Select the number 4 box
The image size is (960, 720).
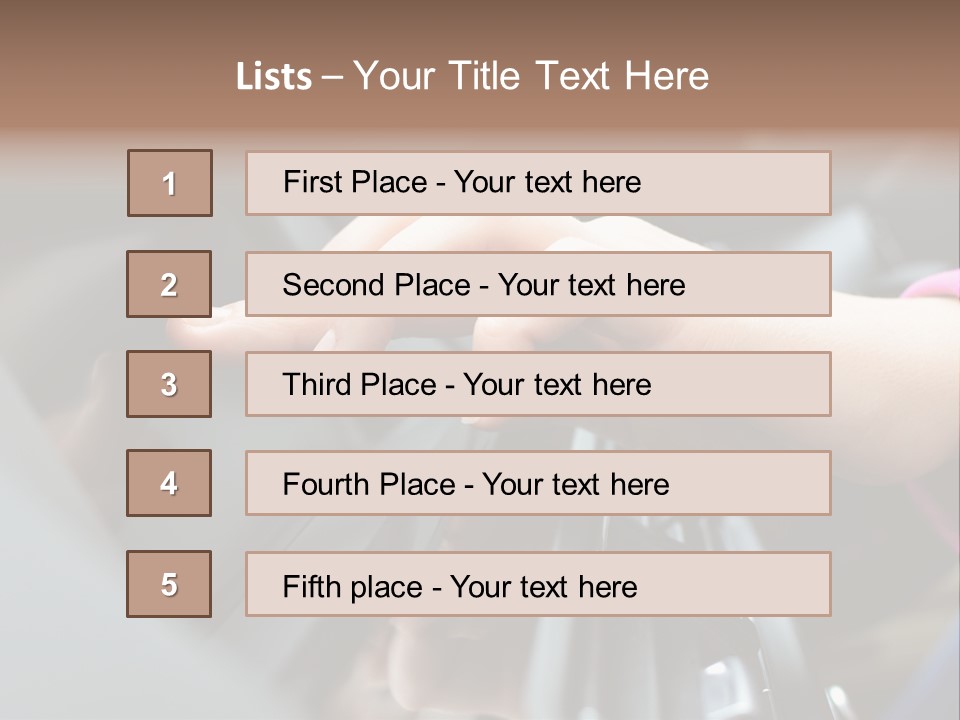[169, 483]
